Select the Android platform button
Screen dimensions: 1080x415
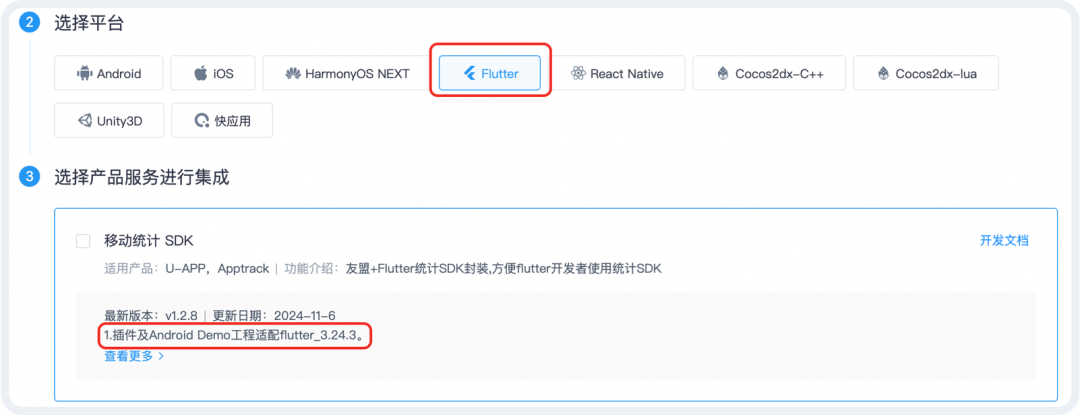coord(109,73)
